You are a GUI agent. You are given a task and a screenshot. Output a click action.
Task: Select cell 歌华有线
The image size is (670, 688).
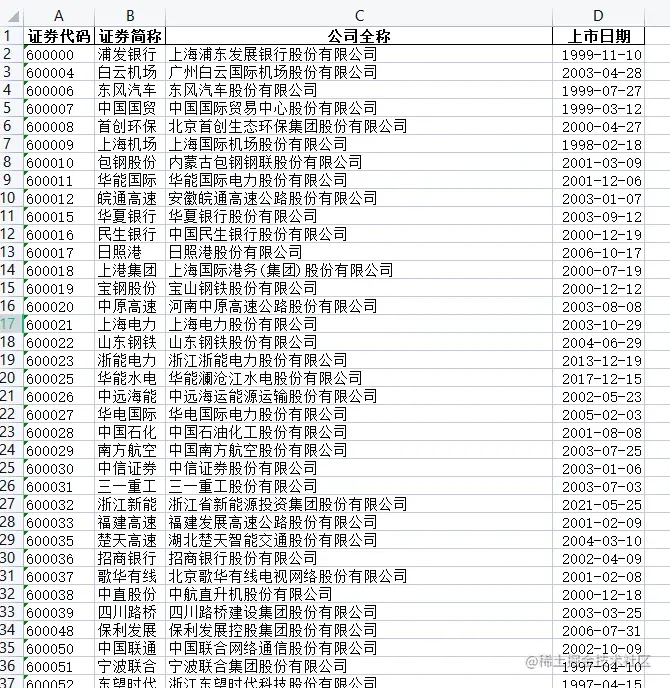(x=130, y=576)
